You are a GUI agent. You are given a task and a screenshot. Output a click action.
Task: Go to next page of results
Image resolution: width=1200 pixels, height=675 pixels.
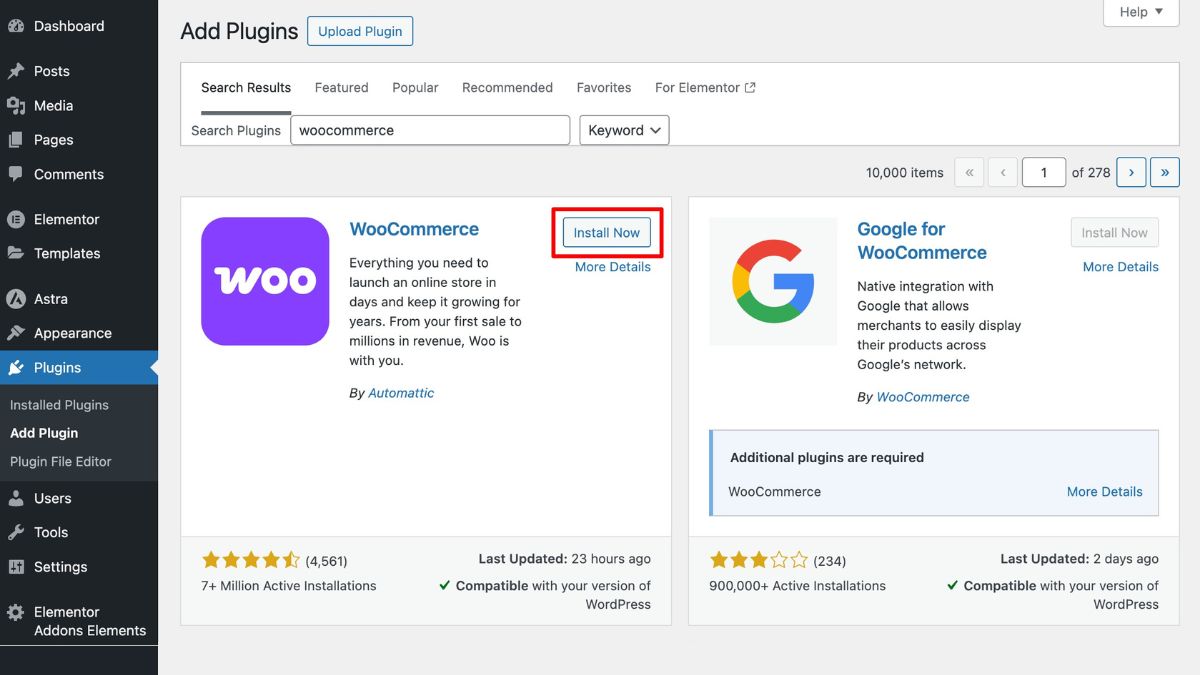click(x=1131, y=172)
